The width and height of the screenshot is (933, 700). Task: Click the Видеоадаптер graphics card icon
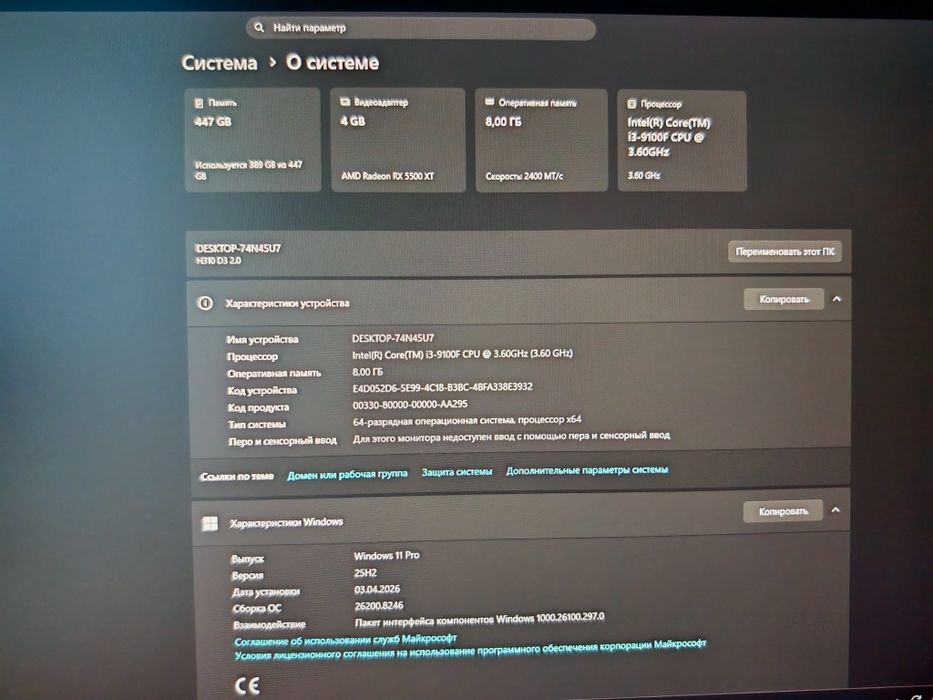[x=345, y=102]
